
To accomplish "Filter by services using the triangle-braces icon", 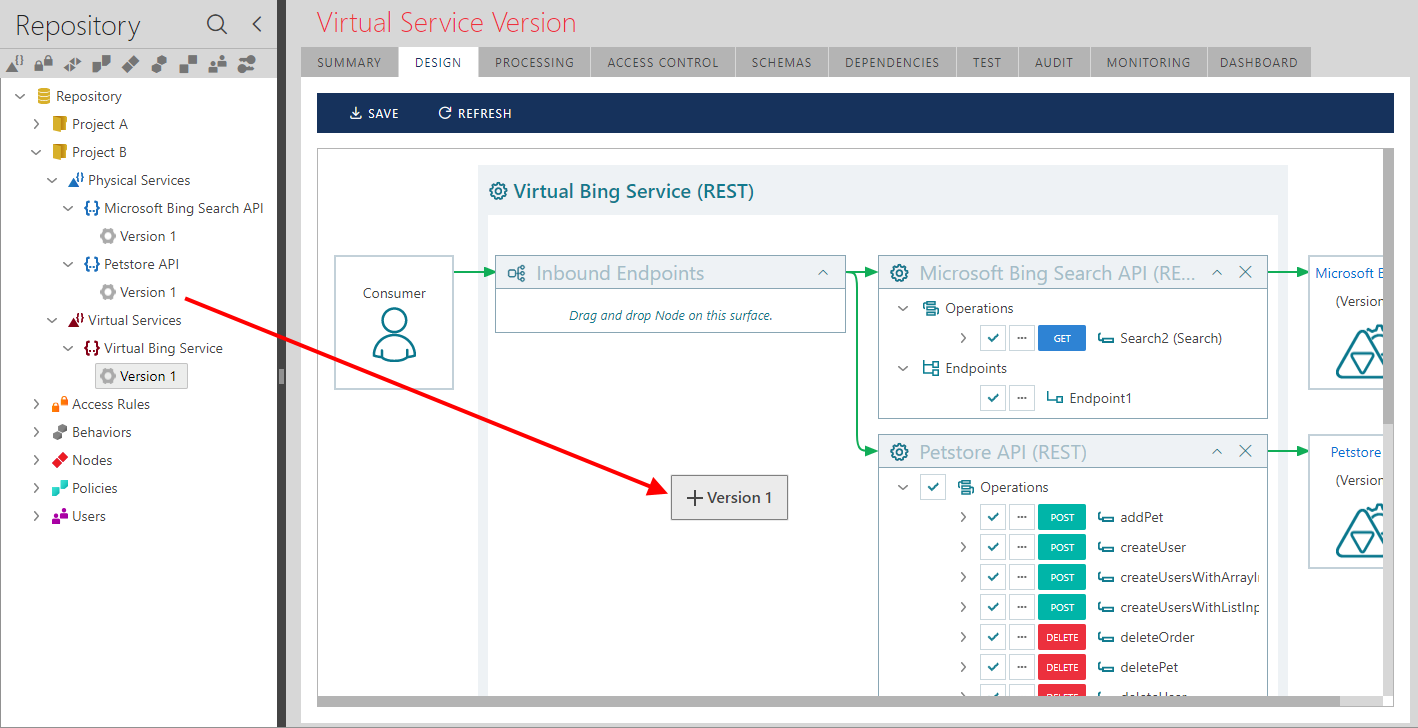I will [16, 63].
